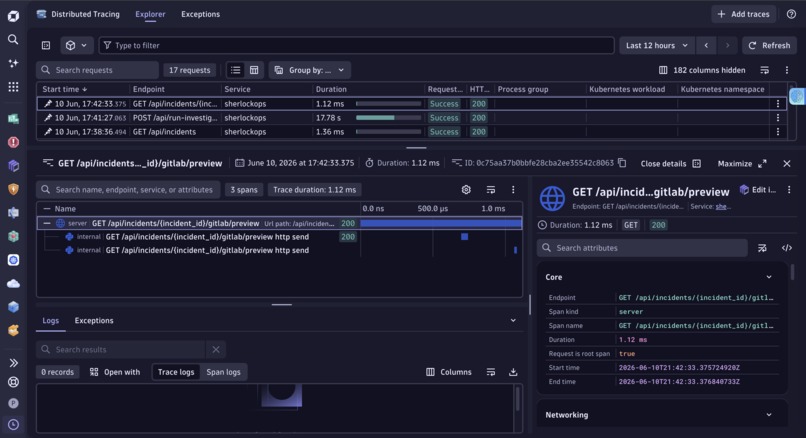Sort by Start time column
806x438 pixels.
[x=65, y=89]
